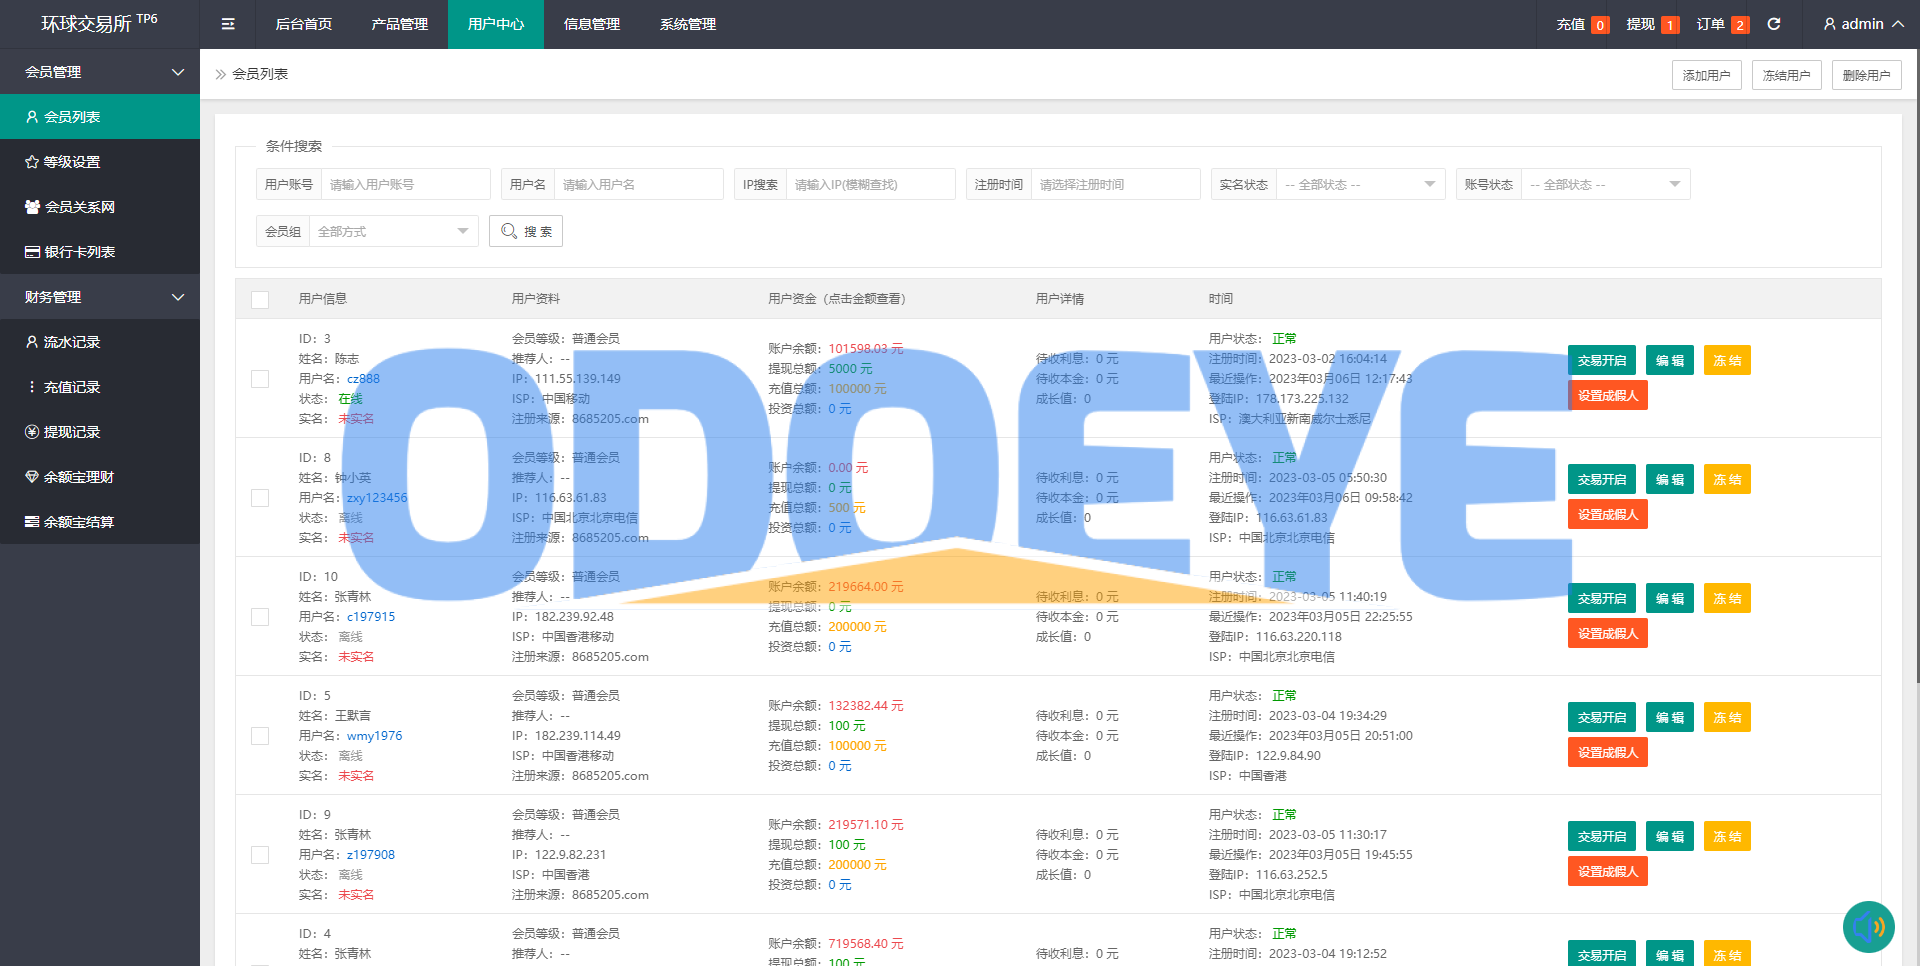Viewport: 1920px width, 966px height.
Task: Check the row checkbox for user c197915
Action: [260, 617]
